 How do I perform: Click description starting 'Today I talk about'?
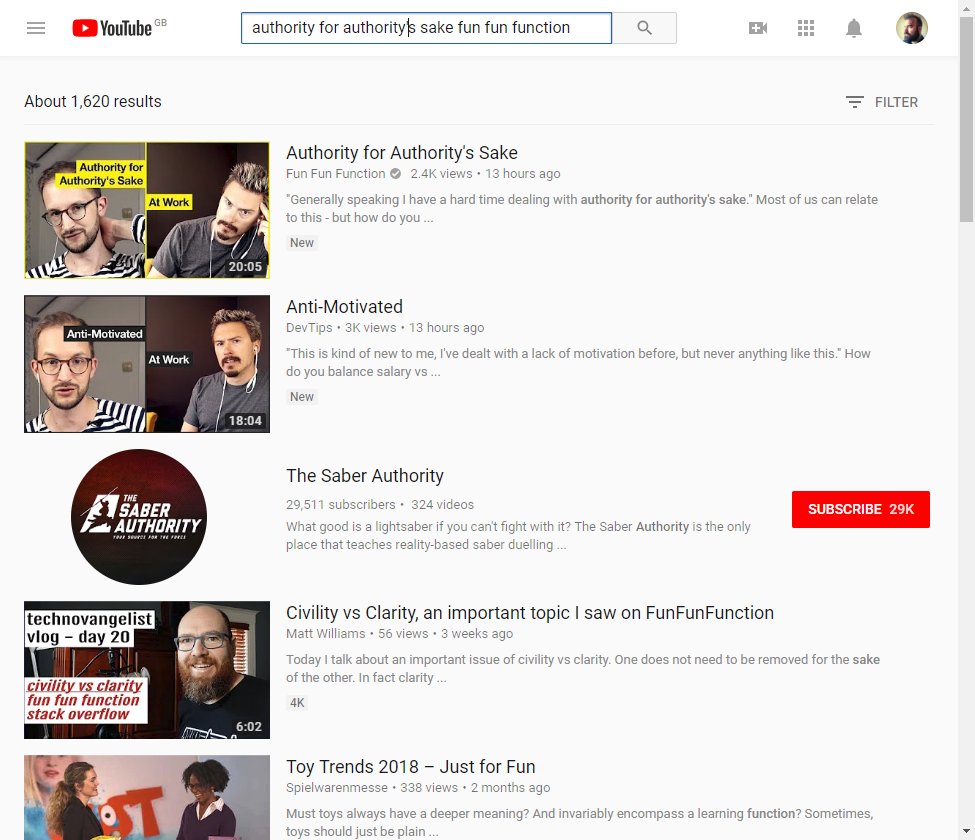[583, 668]
